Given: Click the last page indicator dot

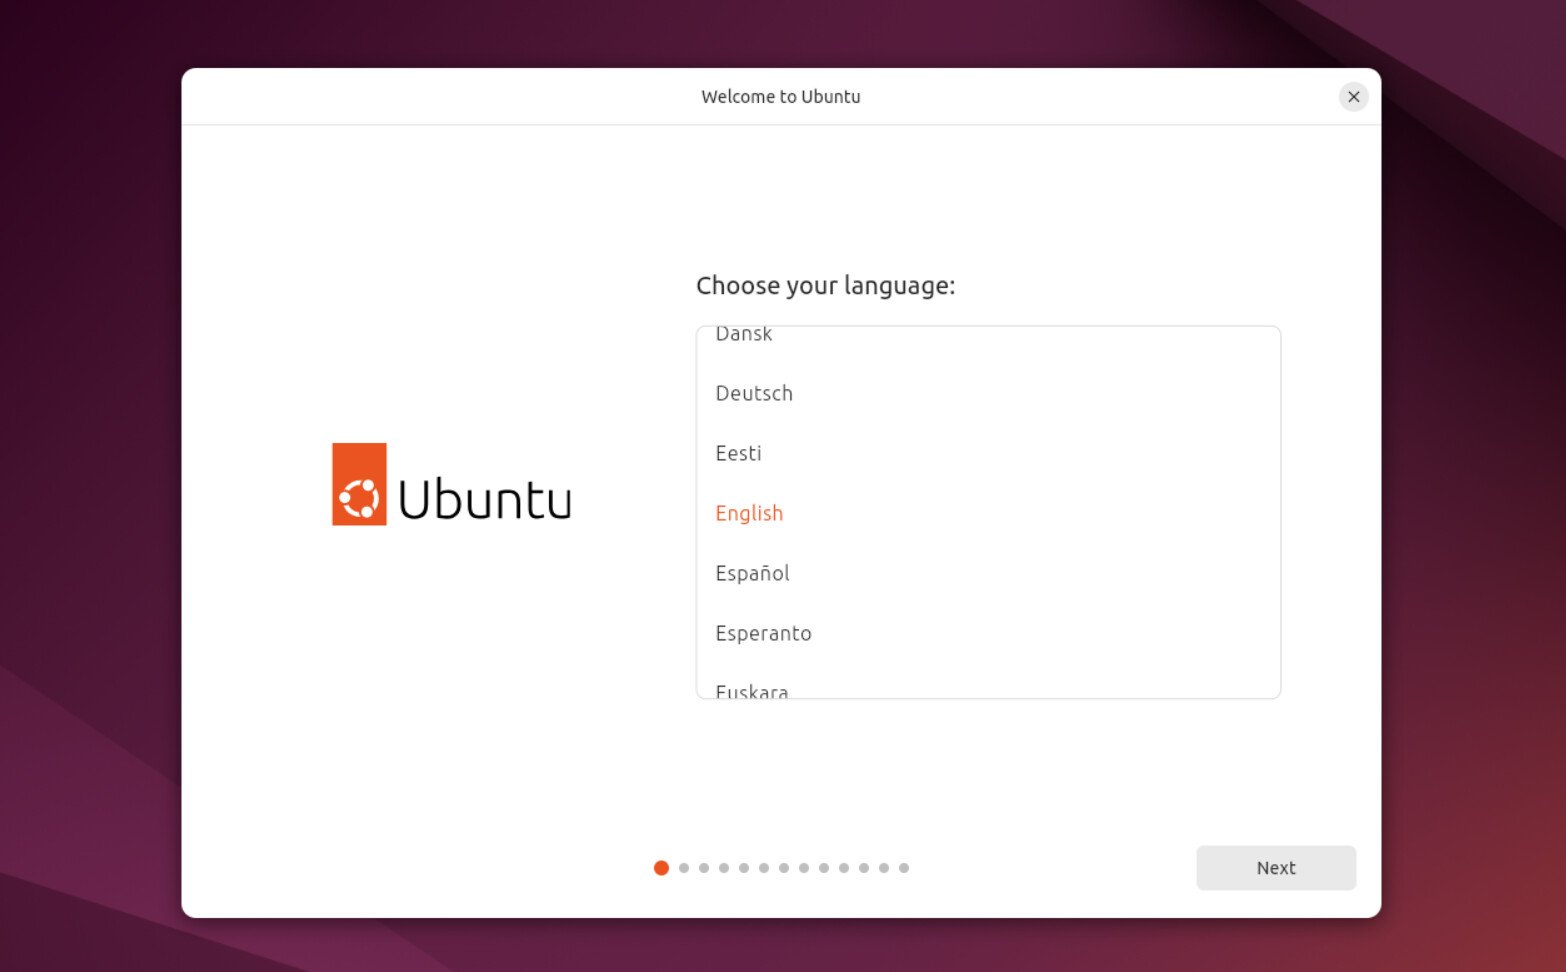Looking at the screenshot, I should [904, 868].
